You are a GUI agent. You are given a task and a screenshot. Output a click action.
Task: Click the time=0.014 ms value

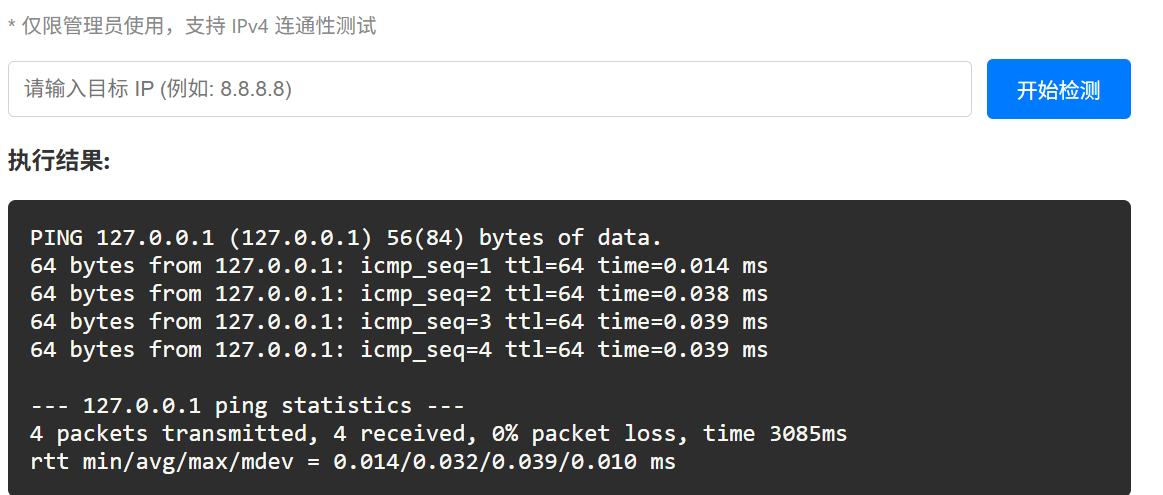point(683,266)
